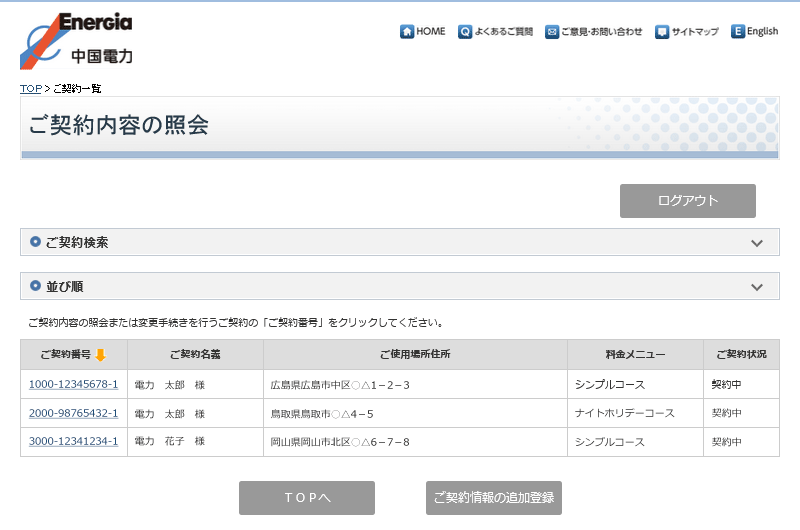Expand the ご契約検索 section chevron
800x530 pixels.
757,243
